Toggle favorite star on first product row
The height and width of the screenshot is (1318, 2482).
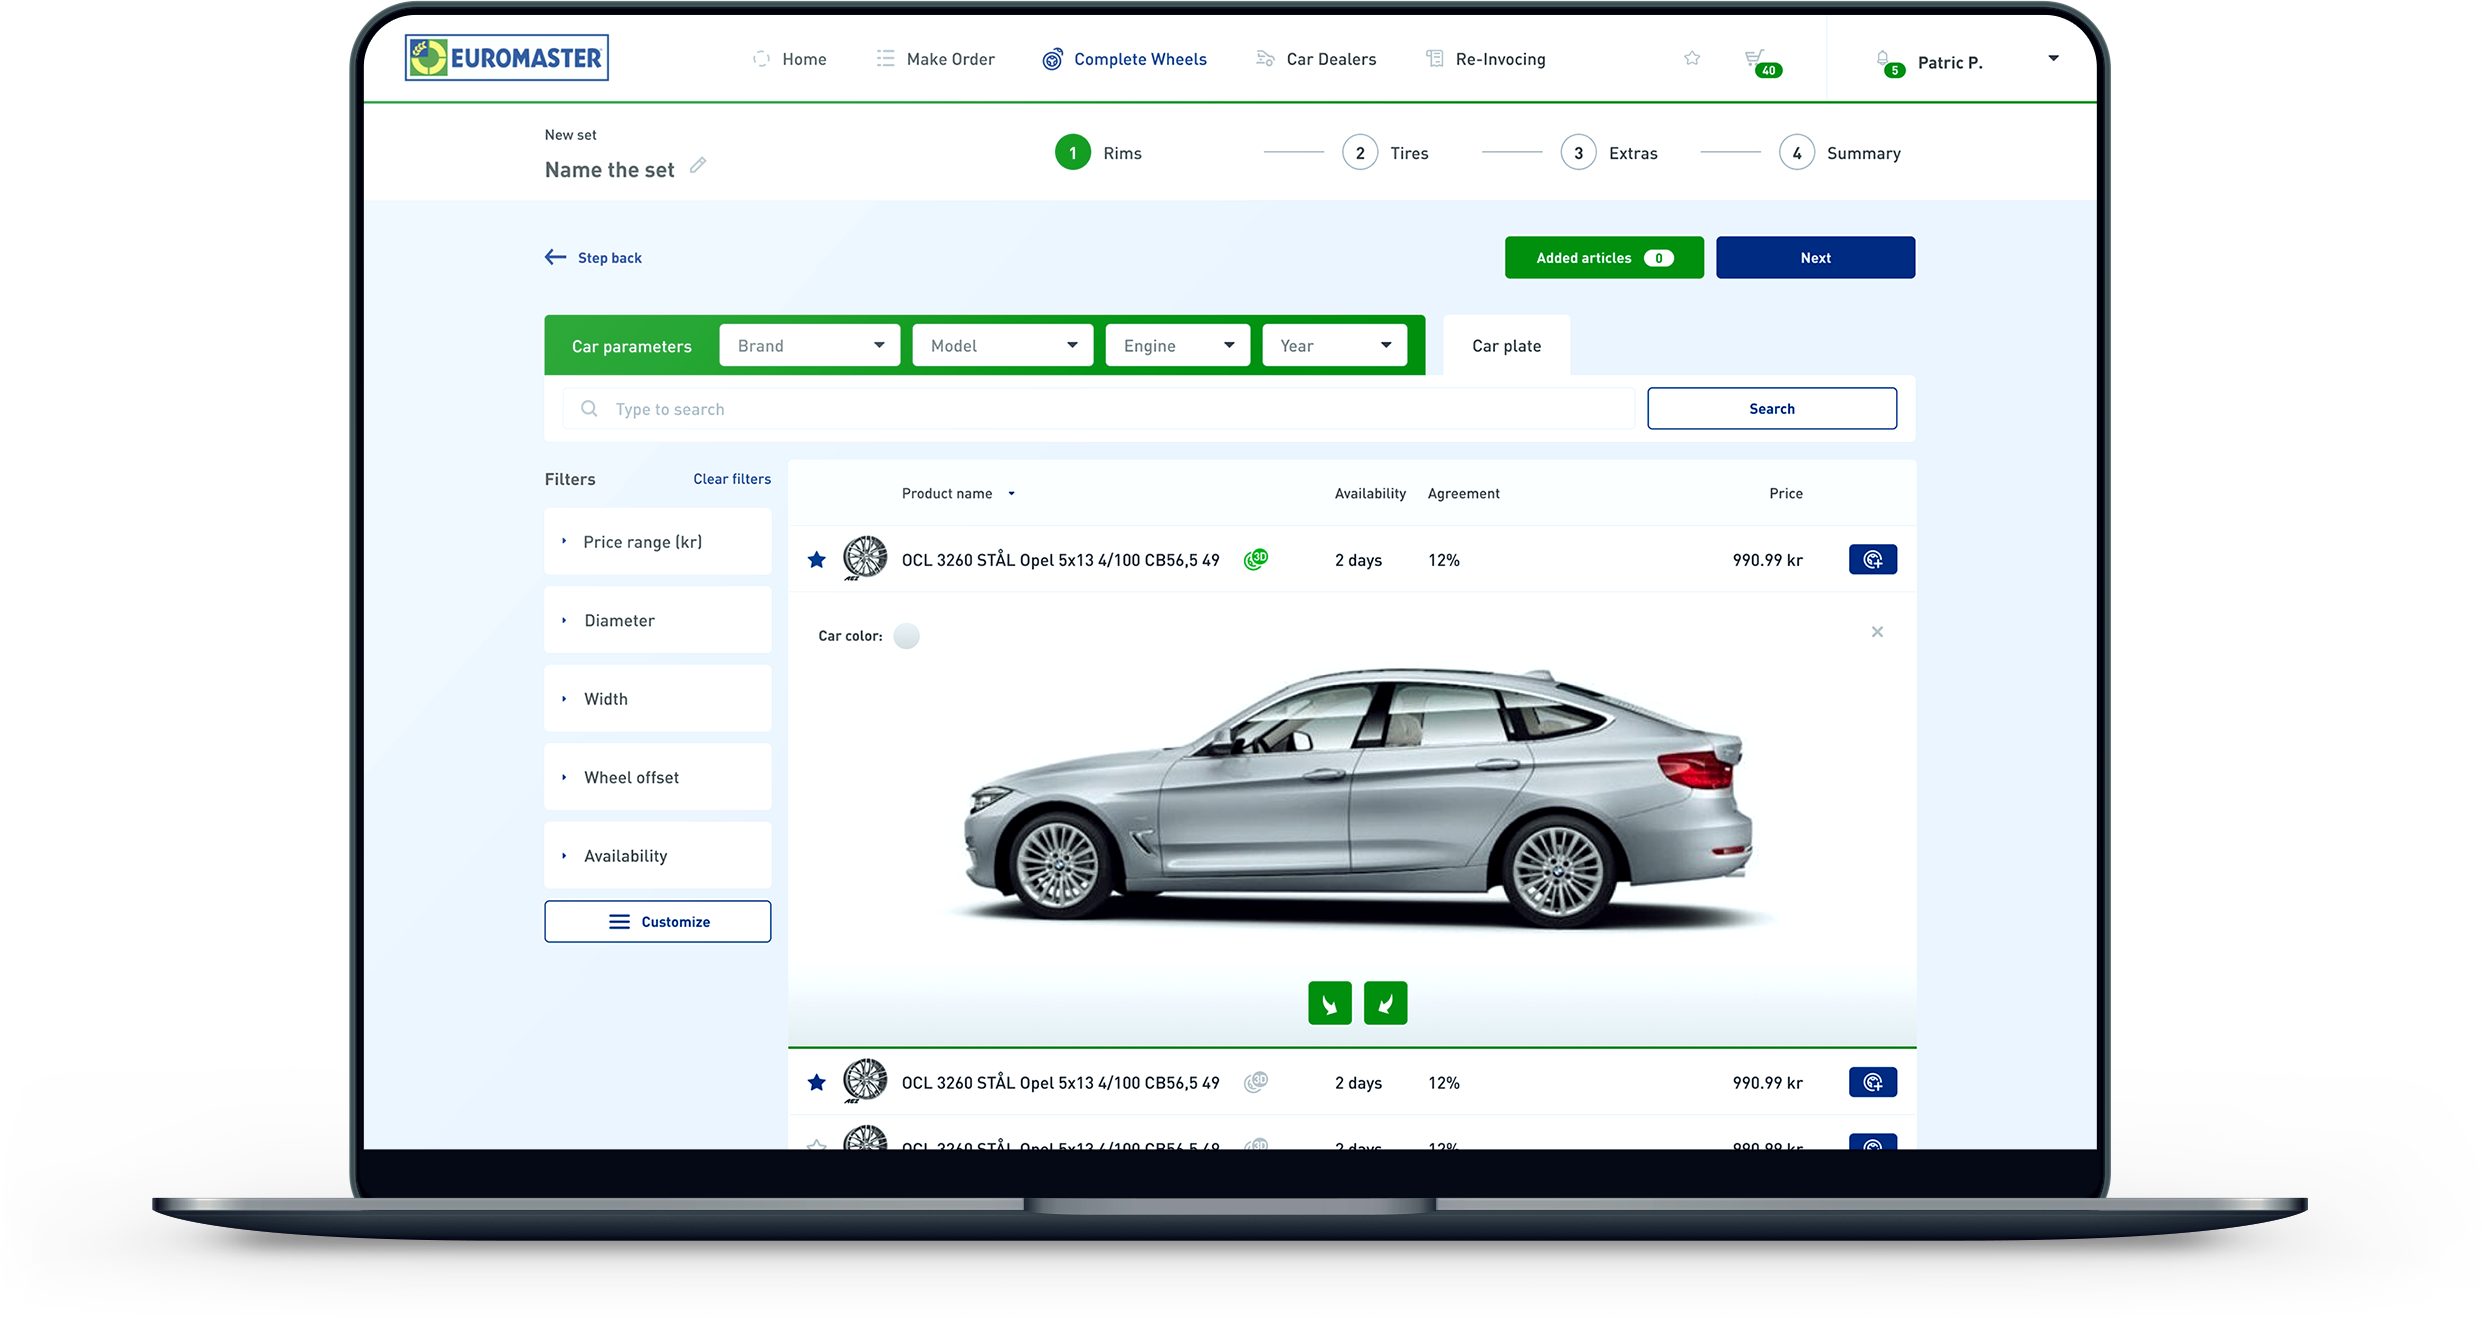pyautogui.click(x=817, y=560)
